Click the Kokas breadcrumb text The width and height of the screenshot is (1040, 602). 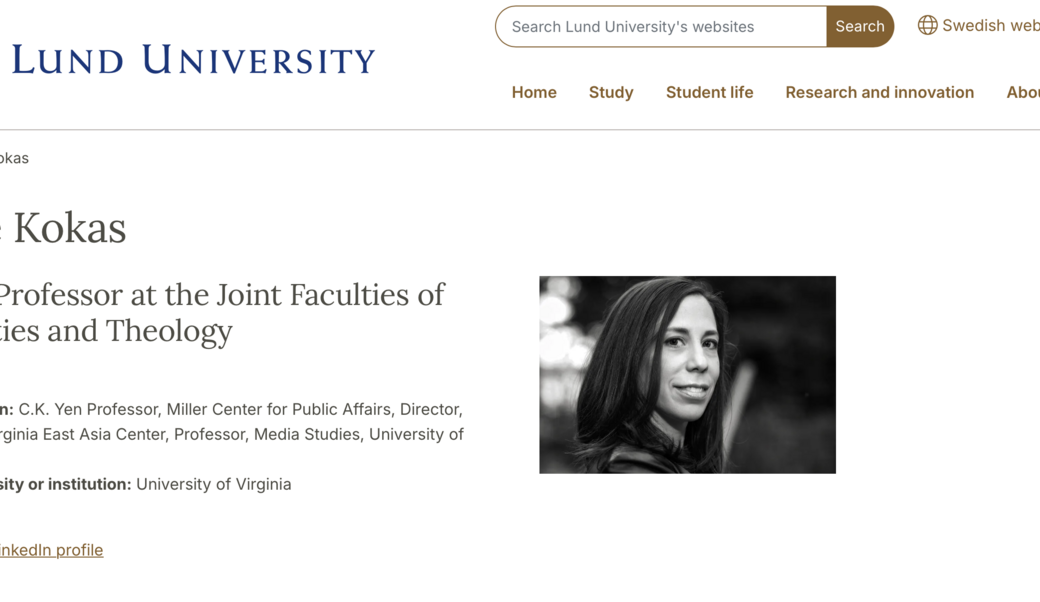(14, 158)
